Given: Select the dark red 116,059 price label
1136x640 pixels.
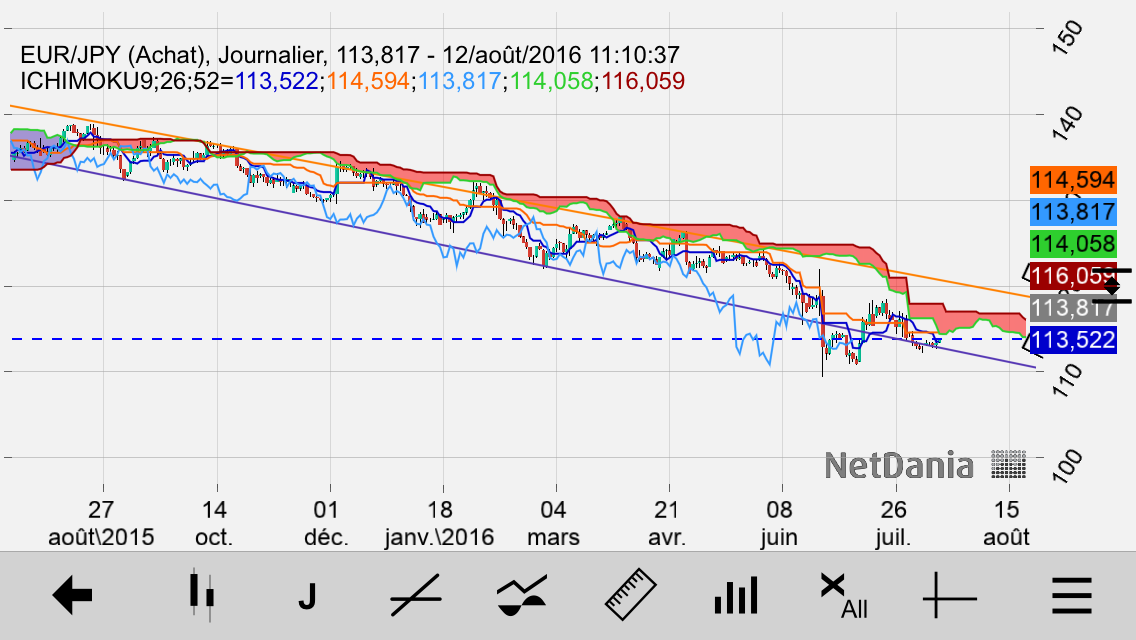Looking at the screenshot, I should pyautogui.click(x=1073, y=275).
